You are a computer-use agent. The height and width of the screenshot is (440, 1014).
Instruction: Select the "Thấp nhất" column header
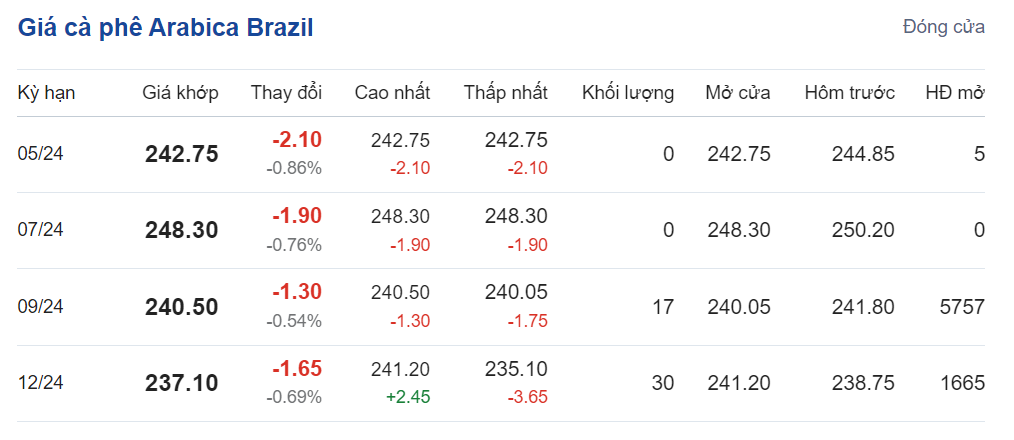click(505, 93)
